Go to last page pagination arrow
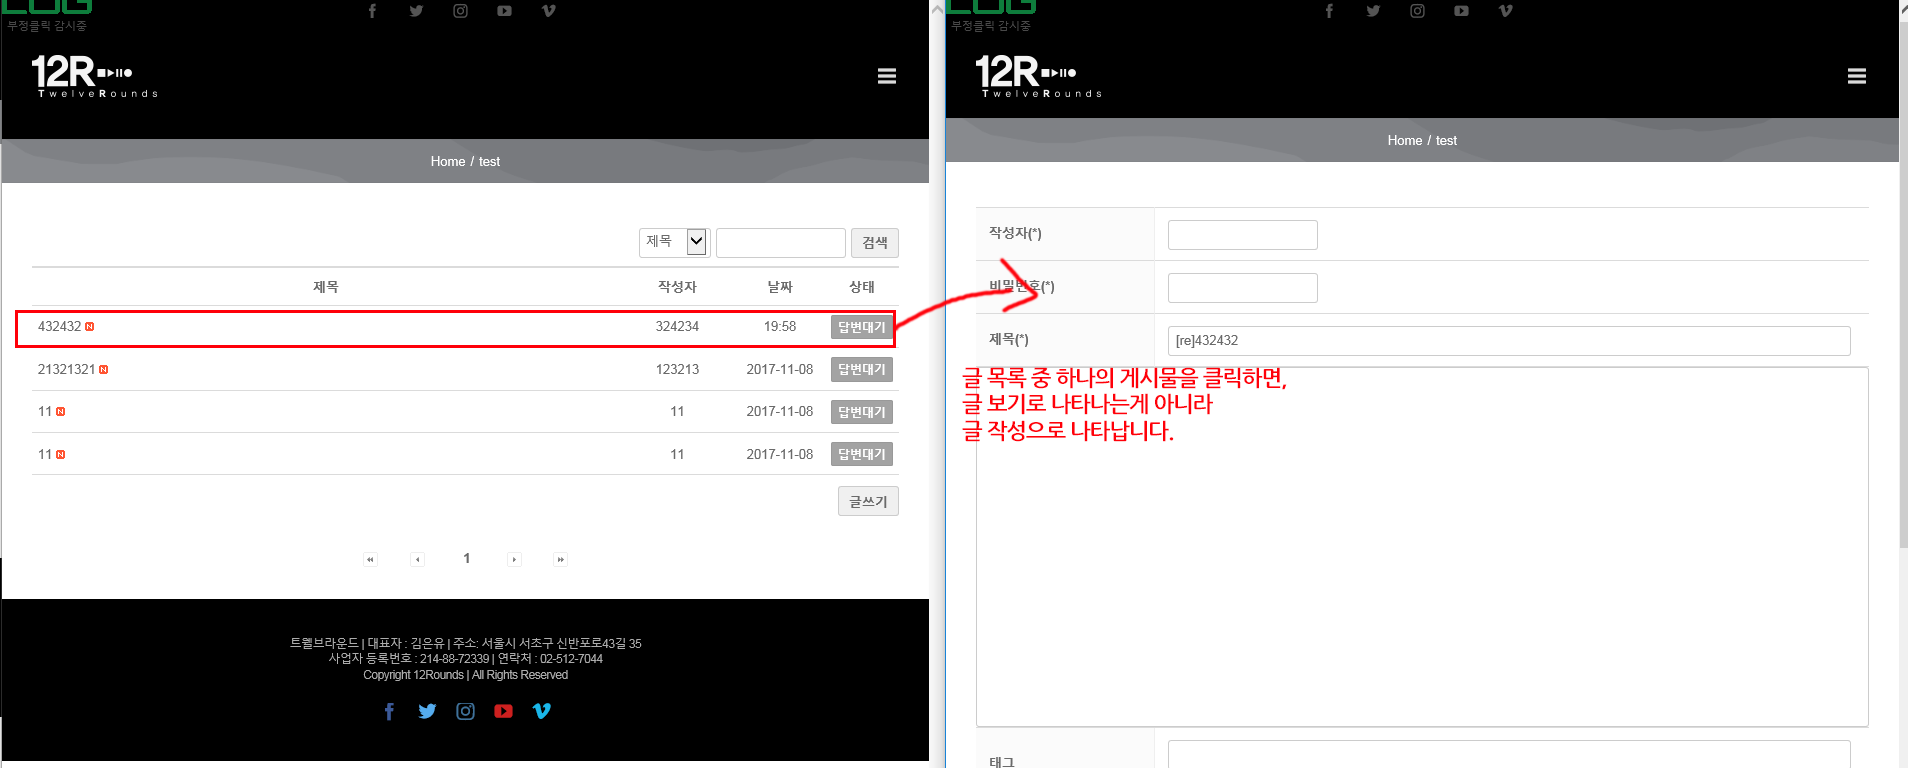This screenshot has width=1908, height=768. [560, 559]
